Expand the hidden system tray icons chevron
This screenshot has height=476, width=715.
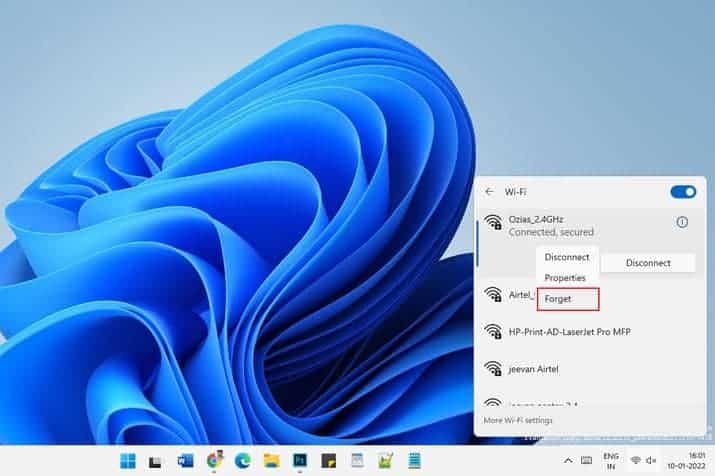[568, 461]
